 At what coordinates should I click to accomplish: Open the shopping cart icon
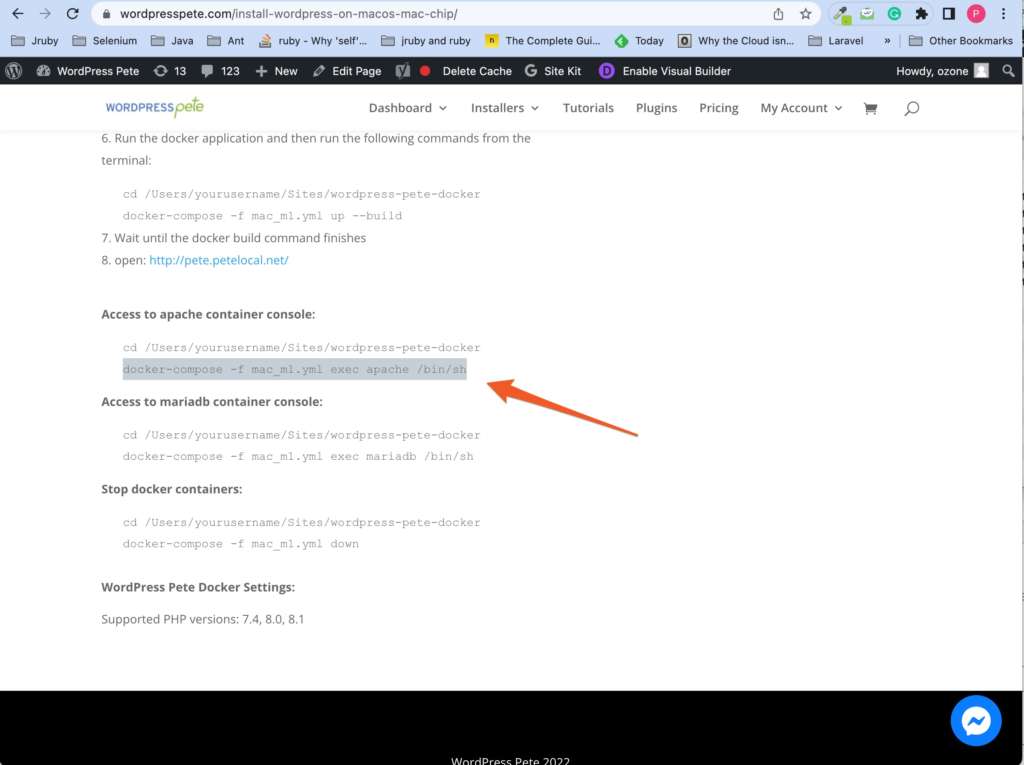click(x=870, y=108)
